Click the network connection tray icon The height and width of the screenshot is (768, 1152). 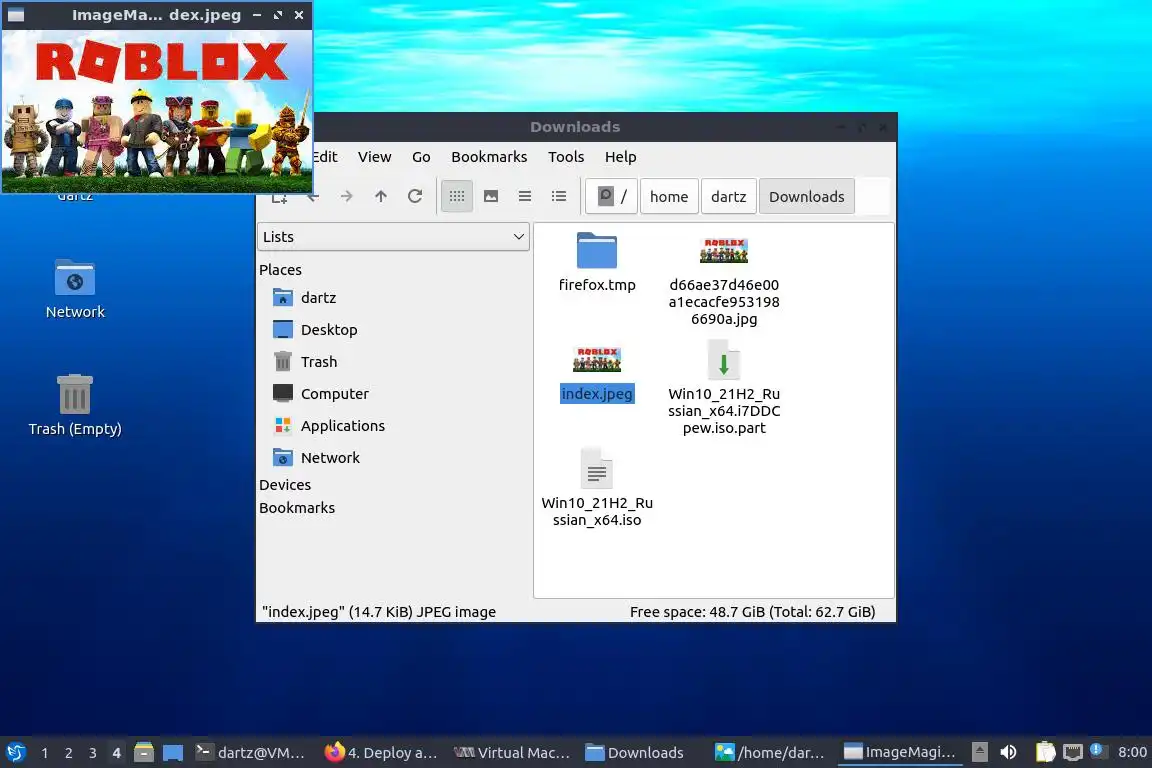pos(1073,752)
